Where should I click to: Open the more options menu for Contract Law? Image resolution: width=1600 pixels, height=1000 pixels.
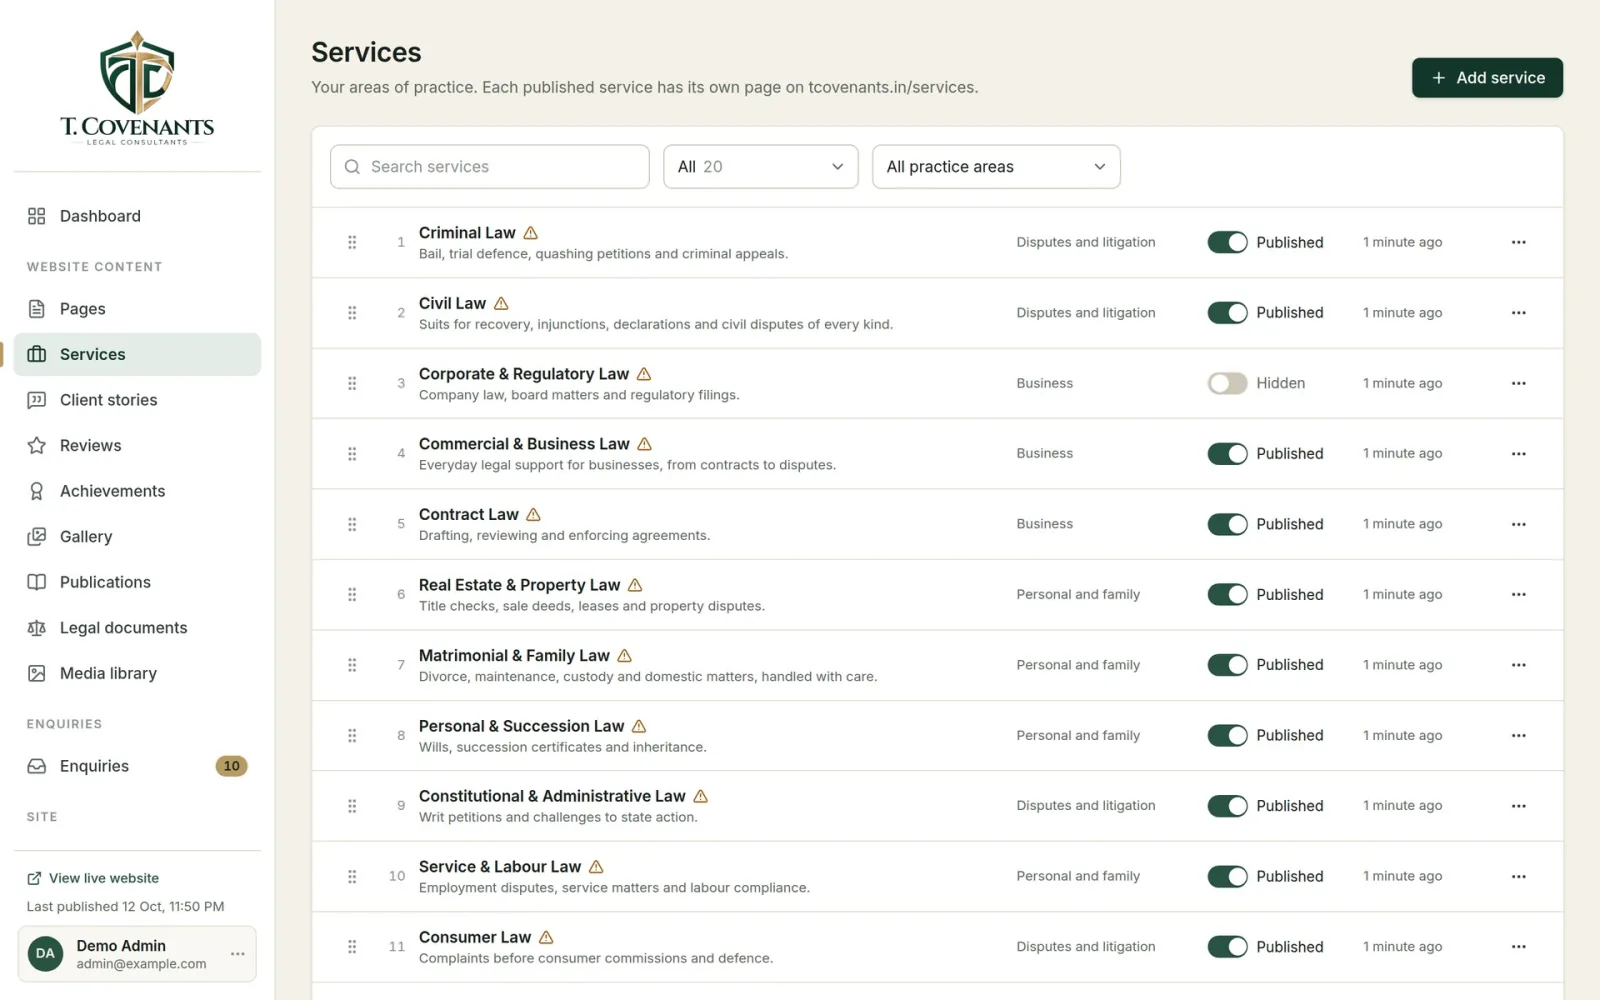pyautogui.click(x=1518, y=524)
